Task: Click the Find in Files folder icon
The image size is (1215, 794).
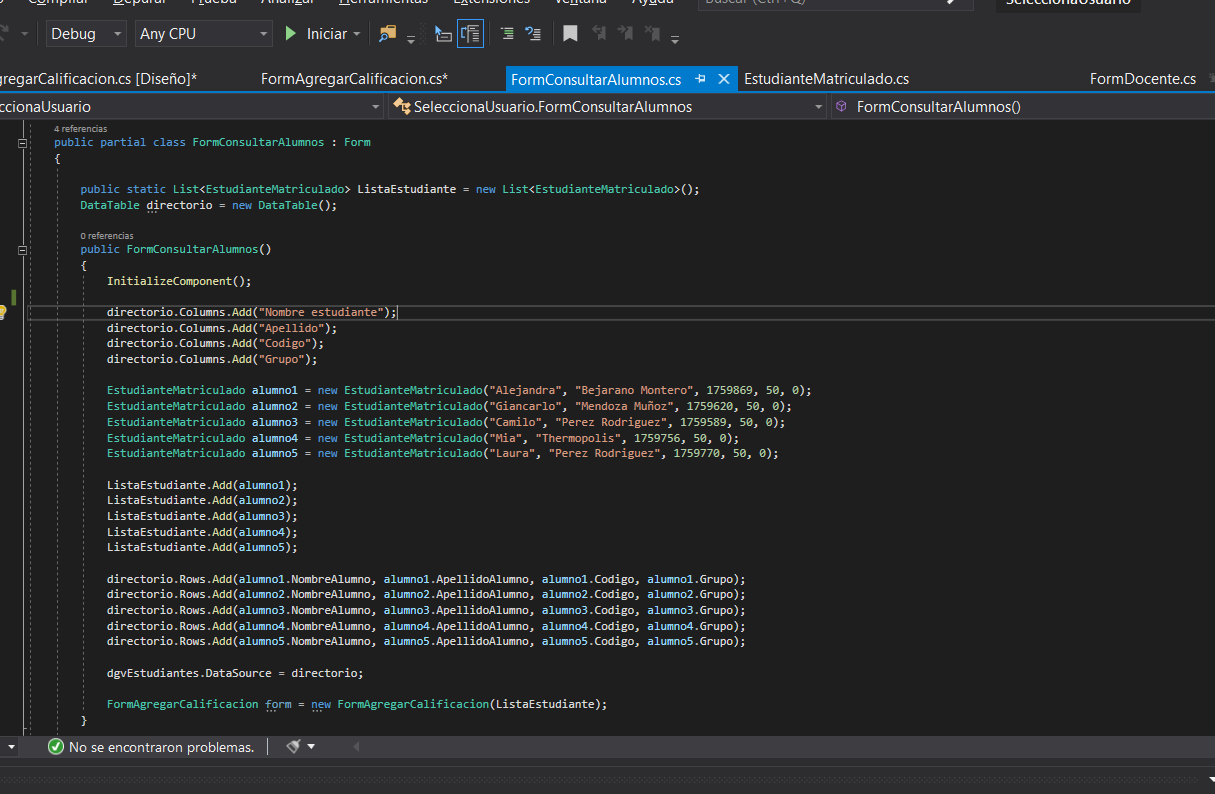Action: pos(387,34)
